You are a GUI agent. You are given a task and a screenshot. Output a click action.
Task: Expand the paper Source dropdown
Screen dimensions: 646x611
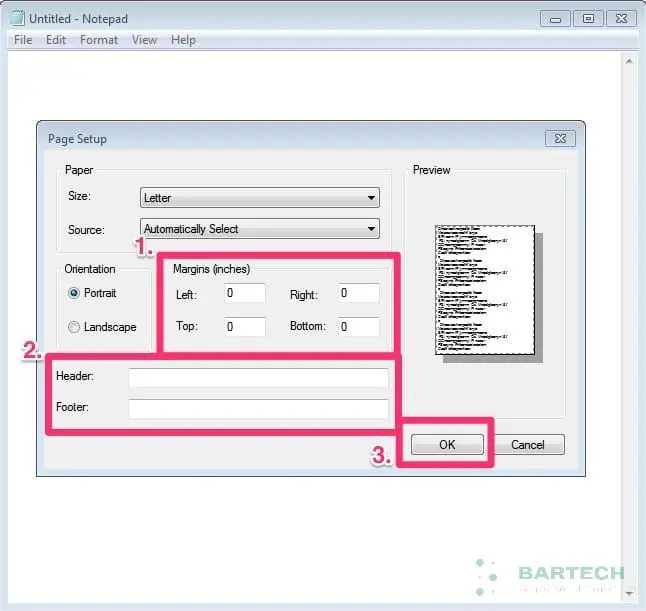click(260, 229)
